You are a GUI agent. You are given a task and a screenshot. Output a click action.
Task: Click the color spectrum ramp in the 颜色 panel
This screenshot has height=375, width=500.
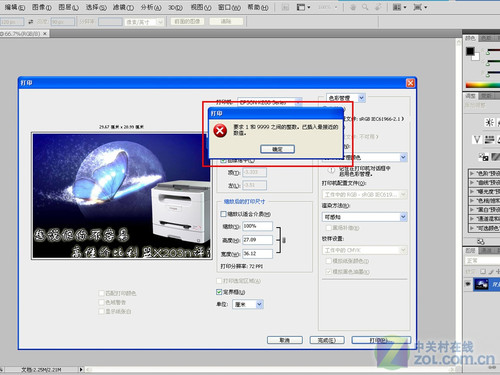pos(483,85)
